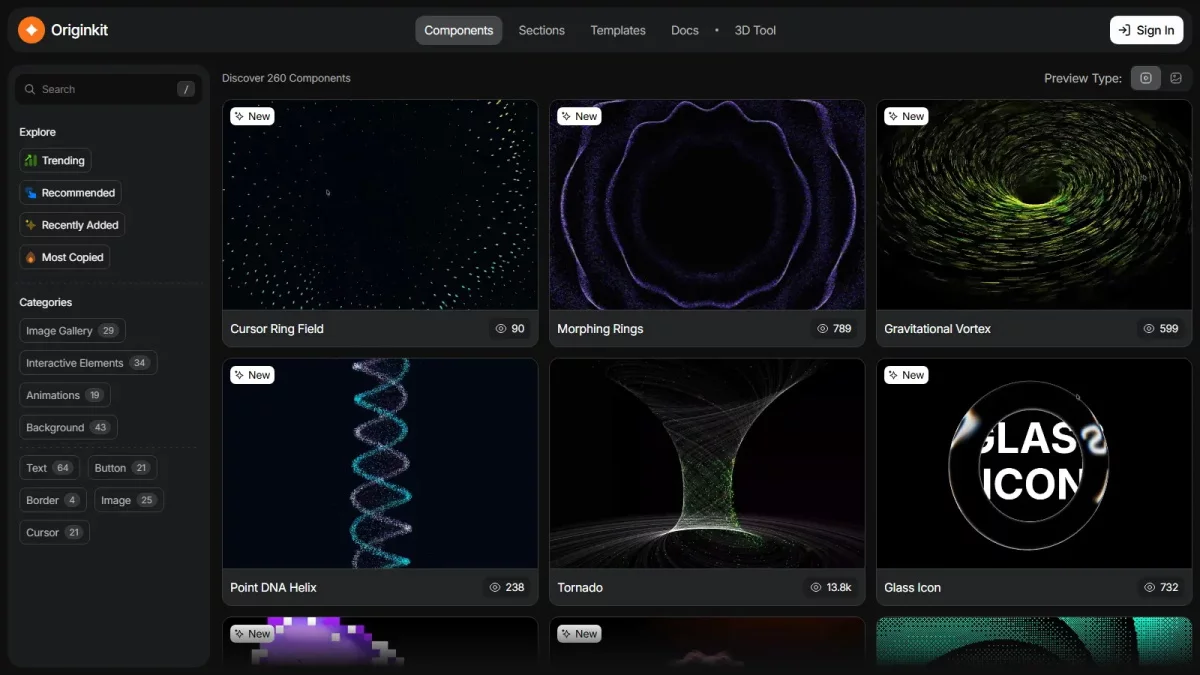Filter by Border tag

[x=53, y=500]
